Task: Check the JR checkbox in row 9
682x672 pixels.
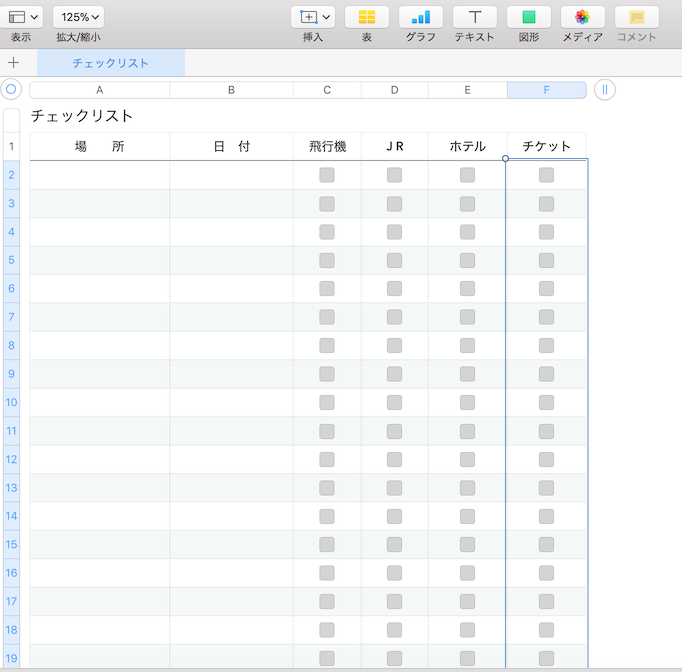Action: coord(394,374)
